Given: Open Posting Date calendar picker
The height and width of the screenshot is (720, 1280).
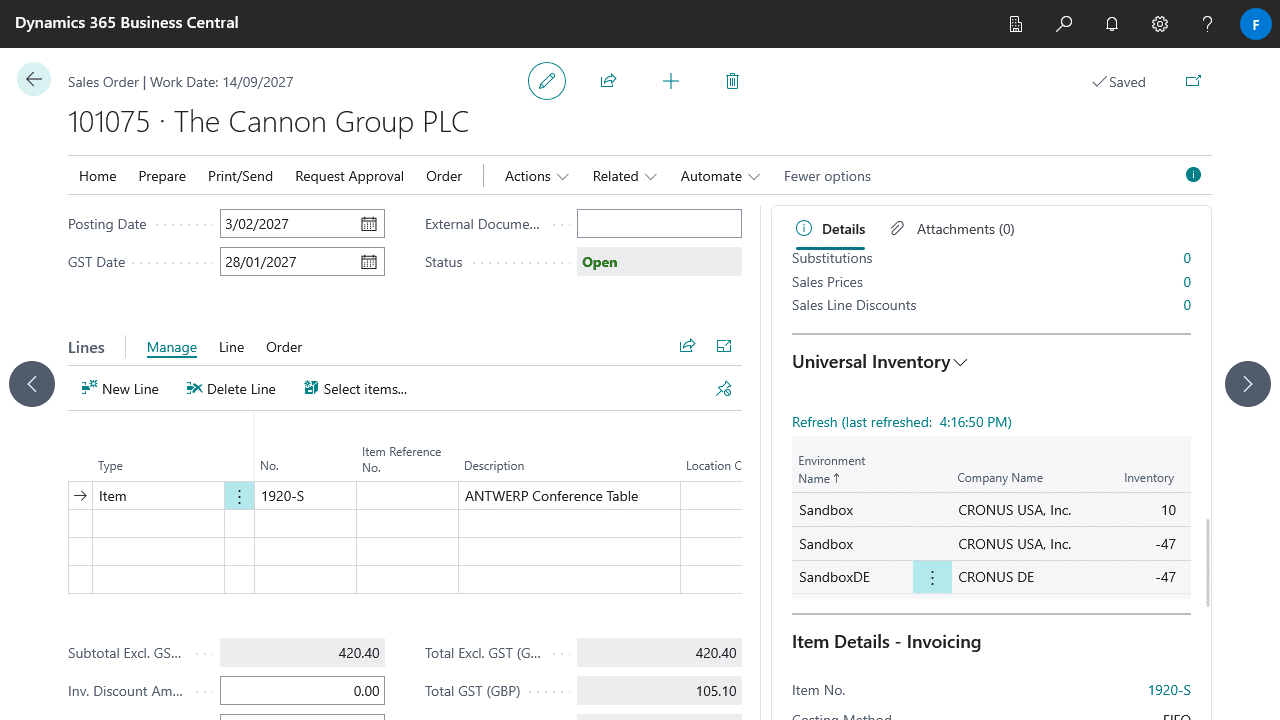Looking at the screenshot, I should (x=369, y=224).
